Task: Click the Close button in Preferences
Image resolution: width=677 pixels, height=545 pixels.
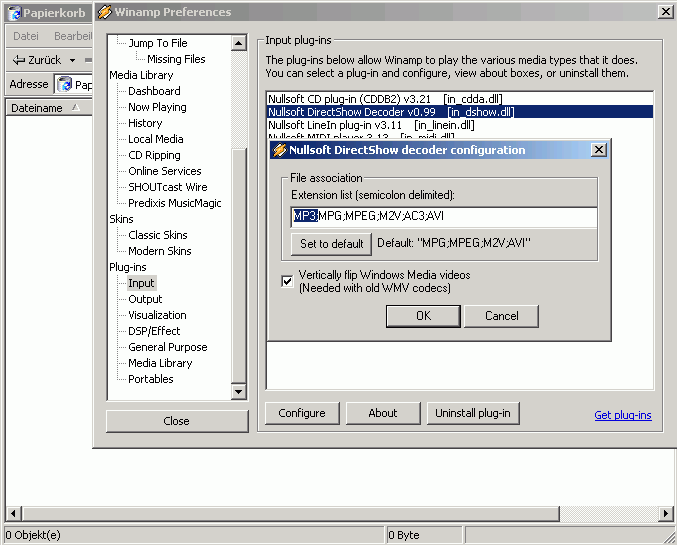Action: click(177, 421)
